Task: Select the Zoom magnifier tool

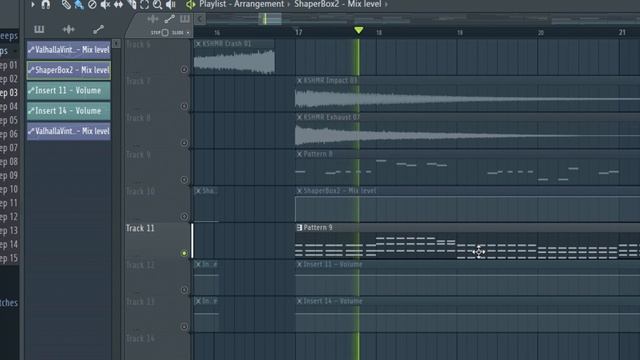Action: click(158, 4)
